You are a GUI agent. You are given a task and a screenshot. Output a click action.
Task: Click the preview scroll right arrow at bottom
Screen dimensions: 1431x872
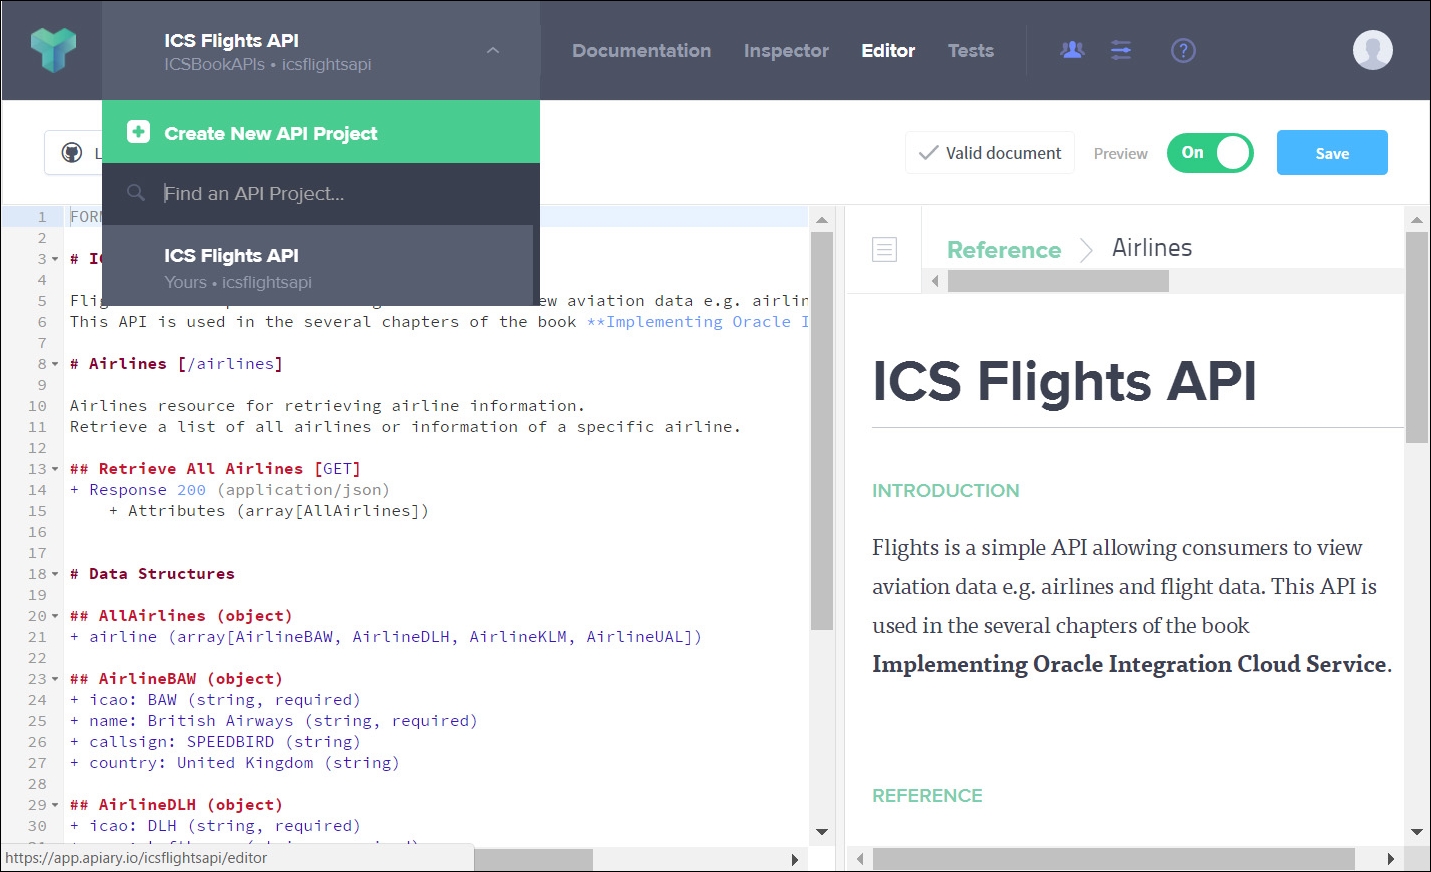coord(1391,859)
